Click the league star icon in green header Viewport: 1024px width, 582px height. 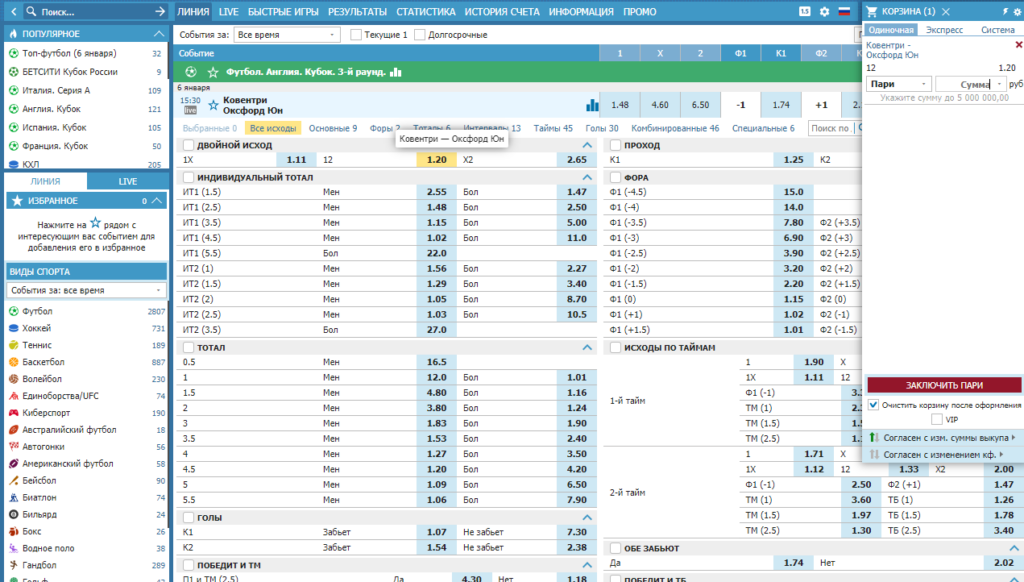pyautogui.click(x=213, y=72)
